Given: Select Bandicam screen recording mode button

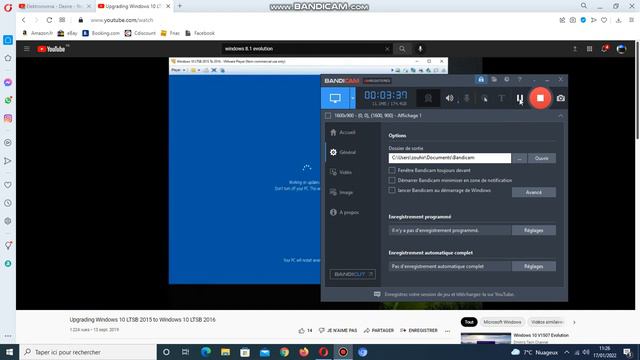Looking at the screenshot, I should coord(335,98).
